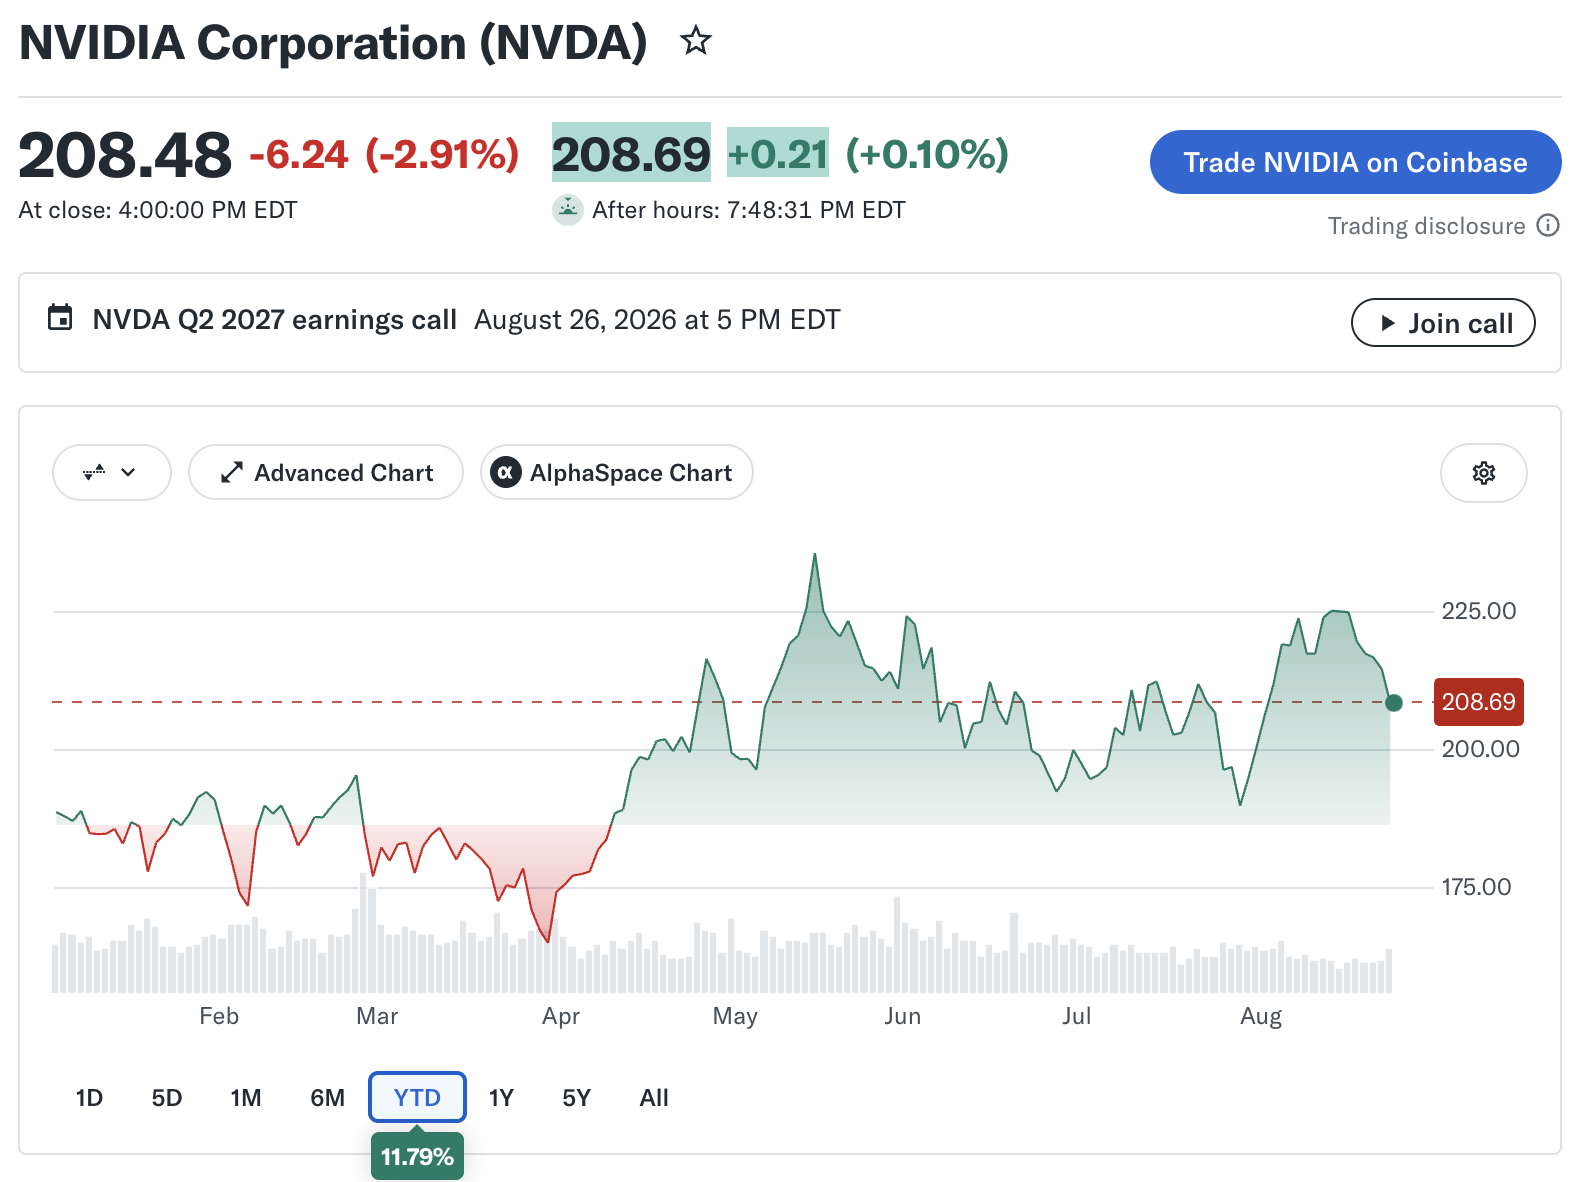Open the Advanced Chart
The height and width of the screenshot is (1182, 1580).
pyautogui.click(x=326, y=472)
